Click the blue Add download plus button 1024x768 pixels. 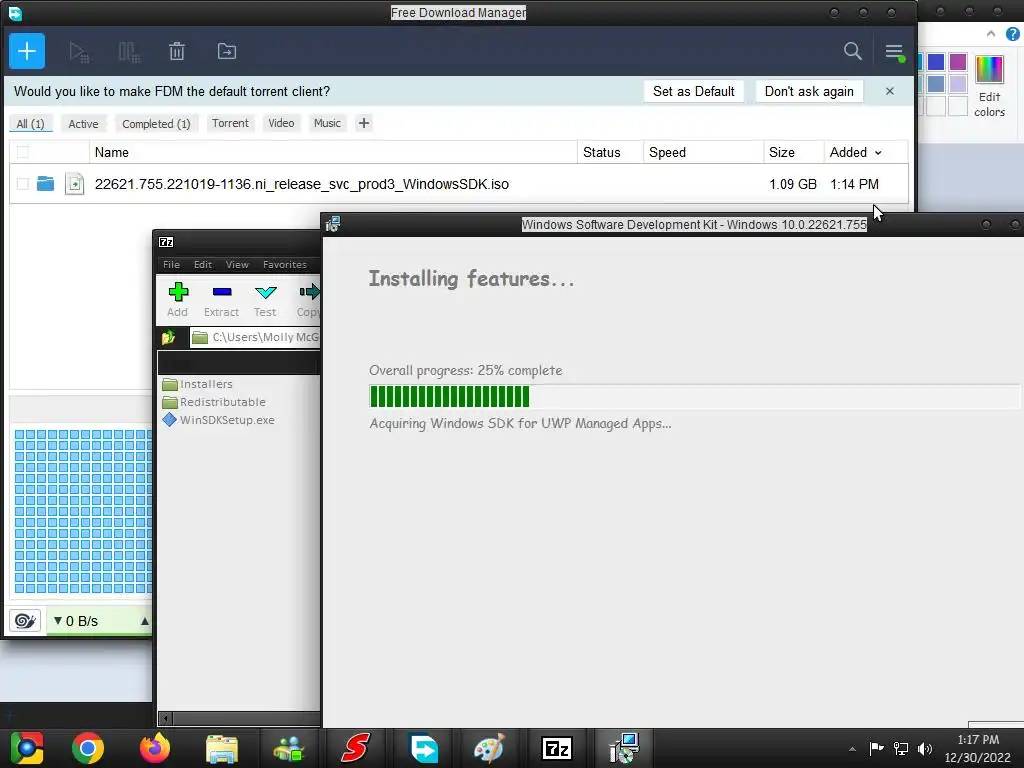click(x=27, y=51)
